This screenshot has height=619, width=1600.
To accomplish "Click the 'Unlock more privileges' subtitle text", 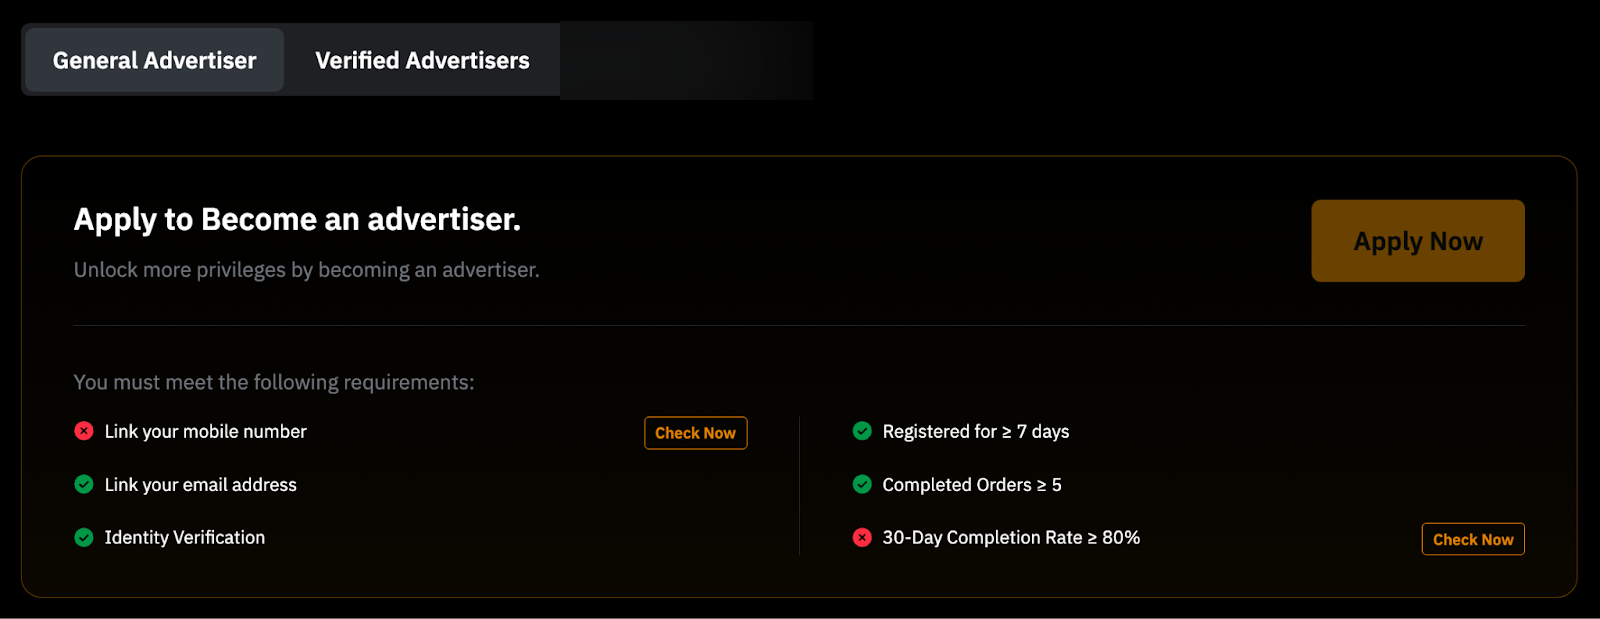I will coord(306,270).
